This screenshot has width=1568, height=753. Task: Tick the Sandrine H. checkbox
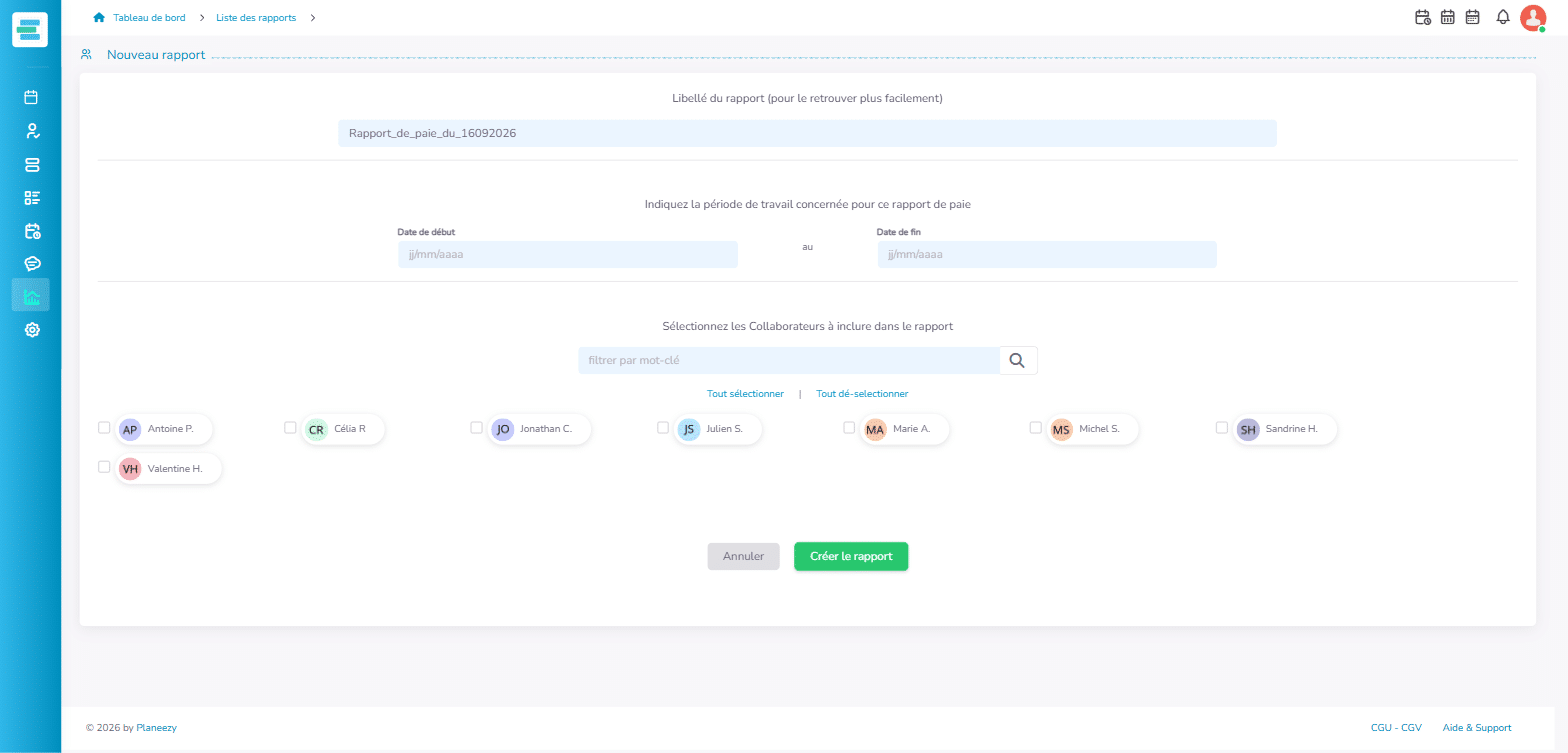point(1222,427)
